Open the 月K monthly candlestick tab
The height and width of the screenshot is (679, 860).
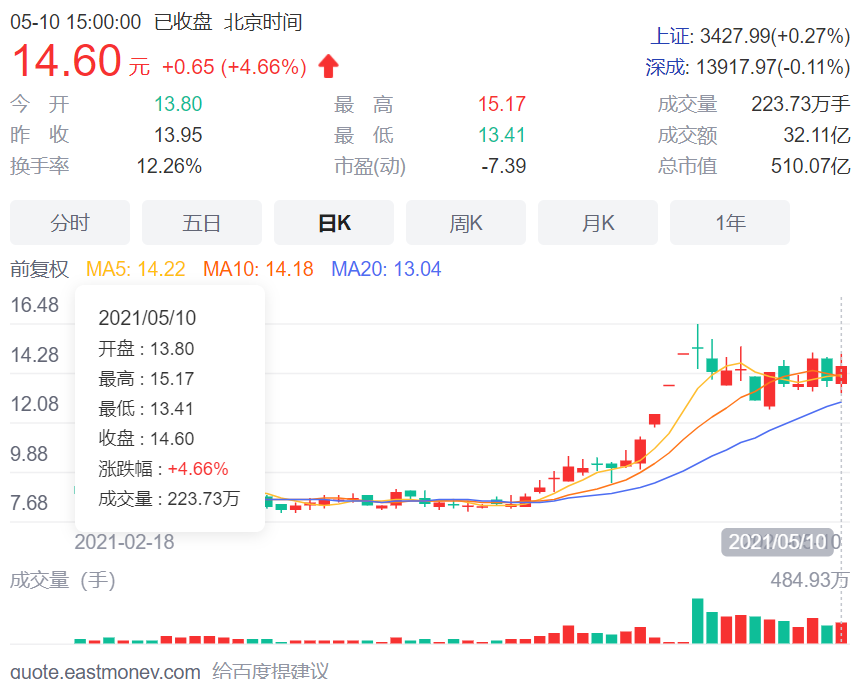click(x=598, y=223)
